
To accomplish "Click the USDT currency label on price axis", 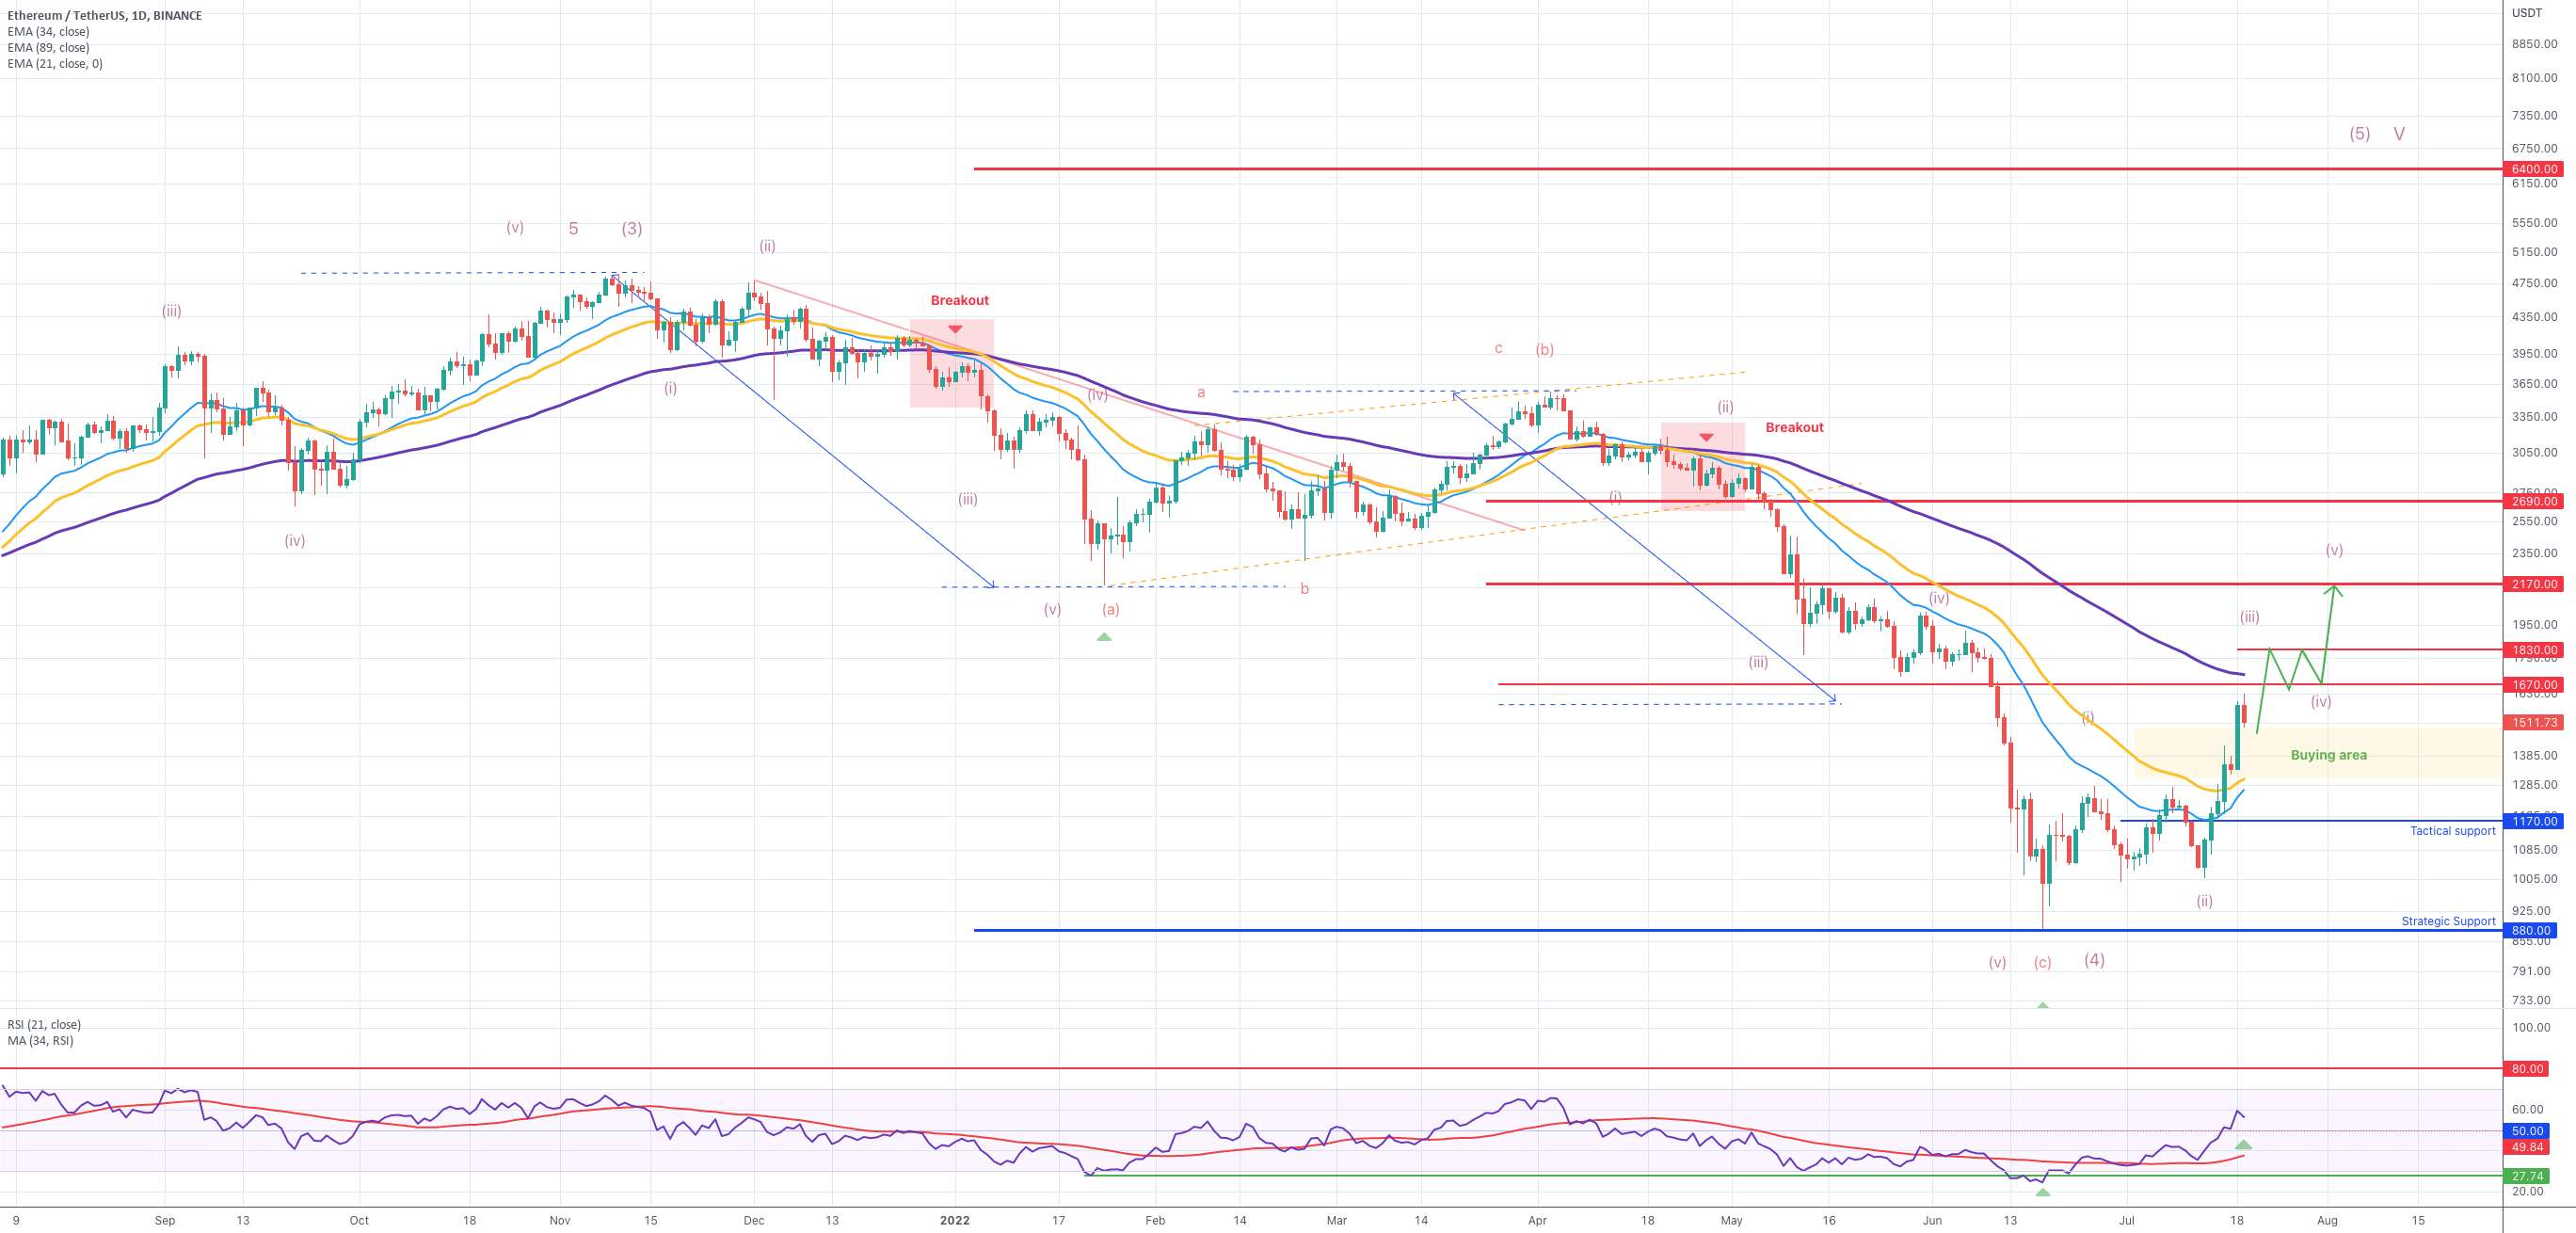I will coord(2527,12).
